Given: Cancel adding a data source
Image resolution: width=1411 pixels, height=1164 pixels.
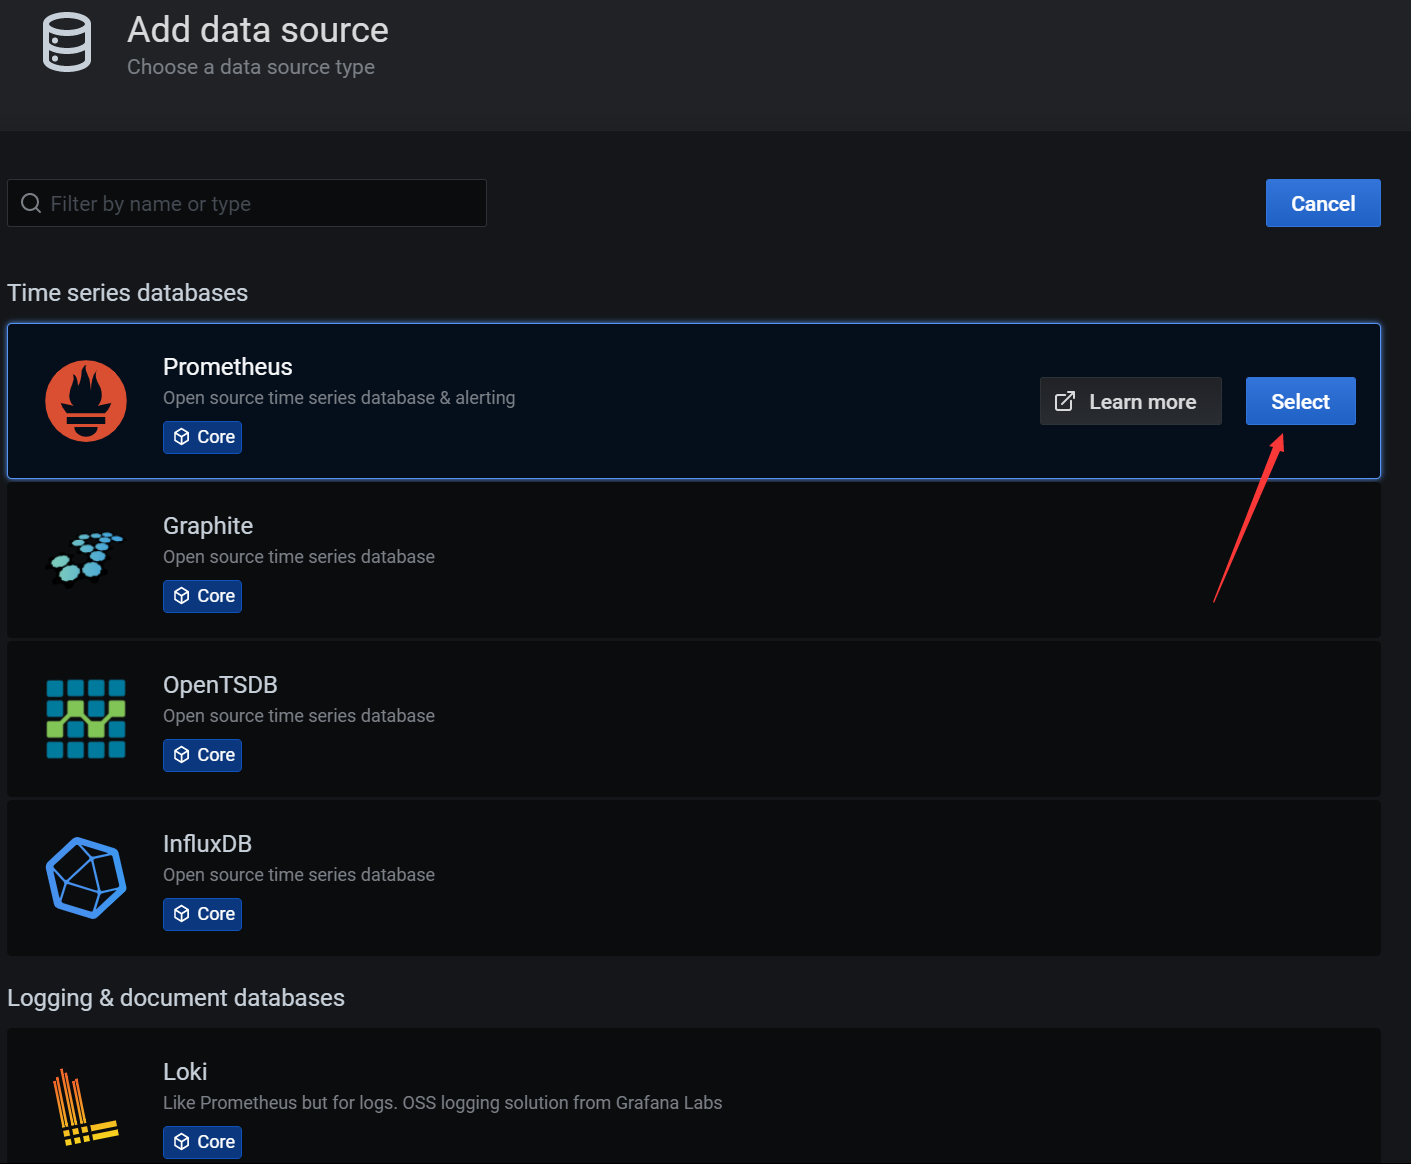Looking at the screenshot, I should 1323,203.
